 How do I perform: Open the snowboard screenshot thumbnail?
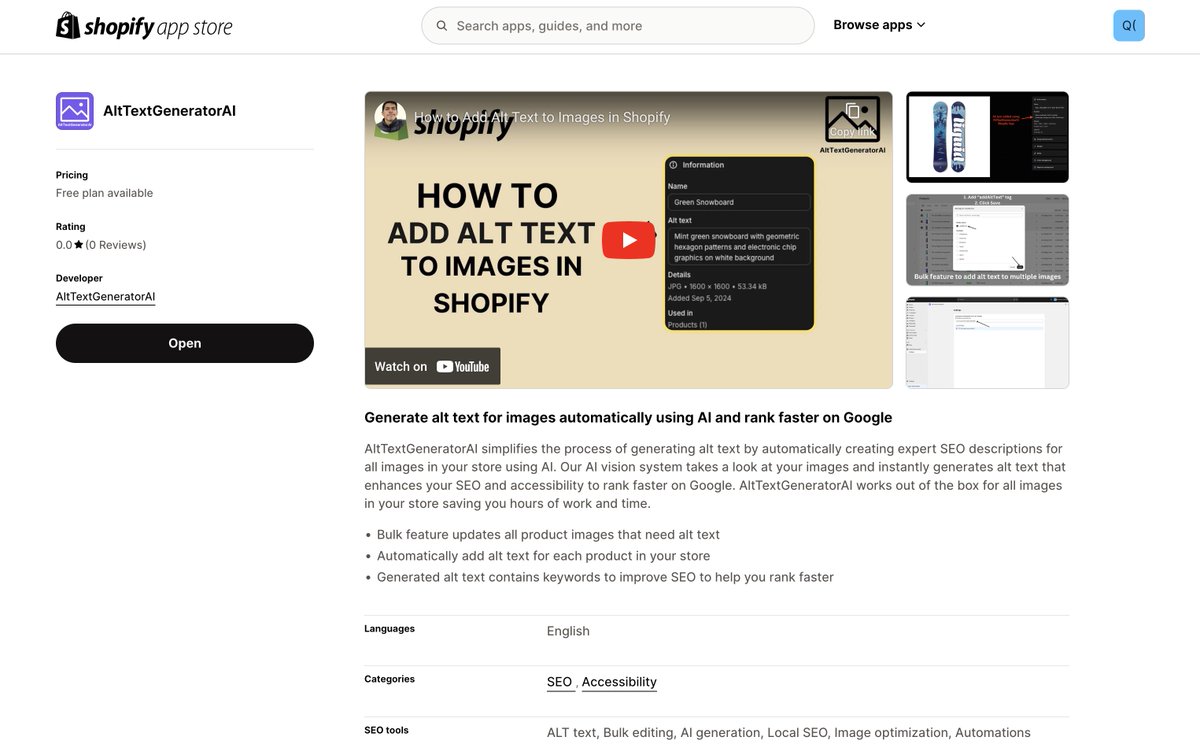point(987,137)
